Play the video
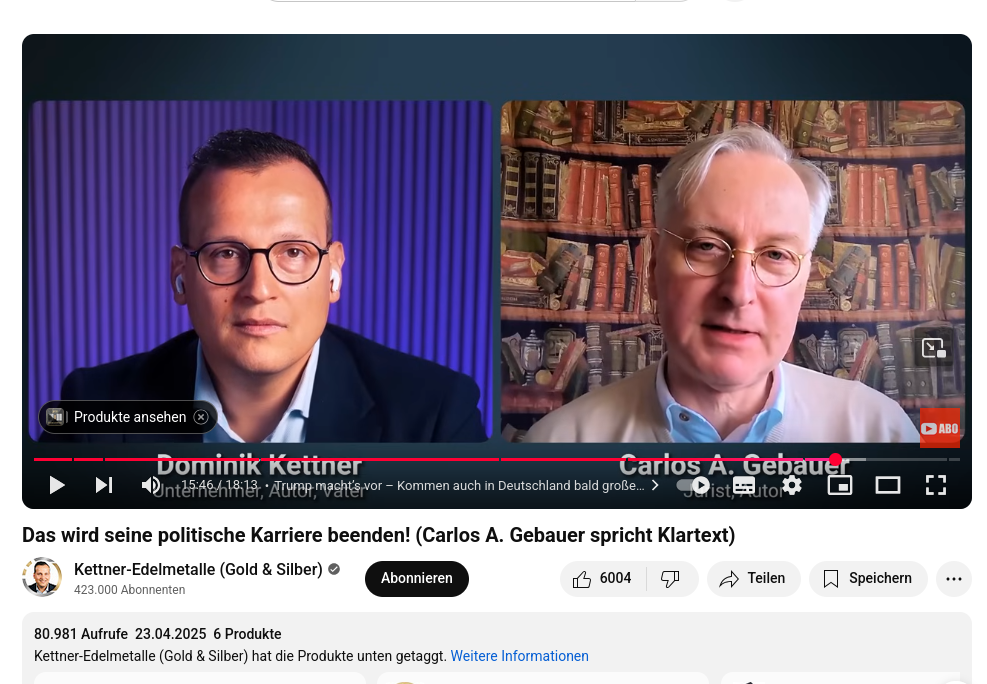Viewport: 987px width, 684px height. click(57, 485)
